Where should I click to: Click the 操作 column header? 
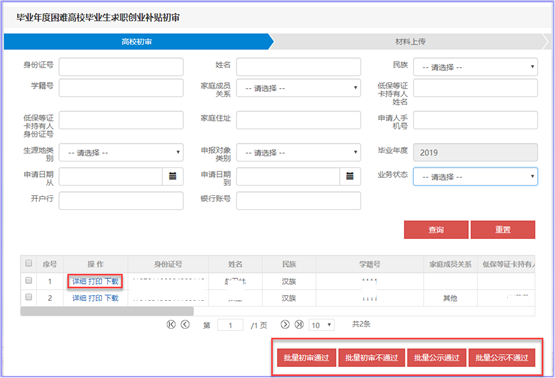95,264
